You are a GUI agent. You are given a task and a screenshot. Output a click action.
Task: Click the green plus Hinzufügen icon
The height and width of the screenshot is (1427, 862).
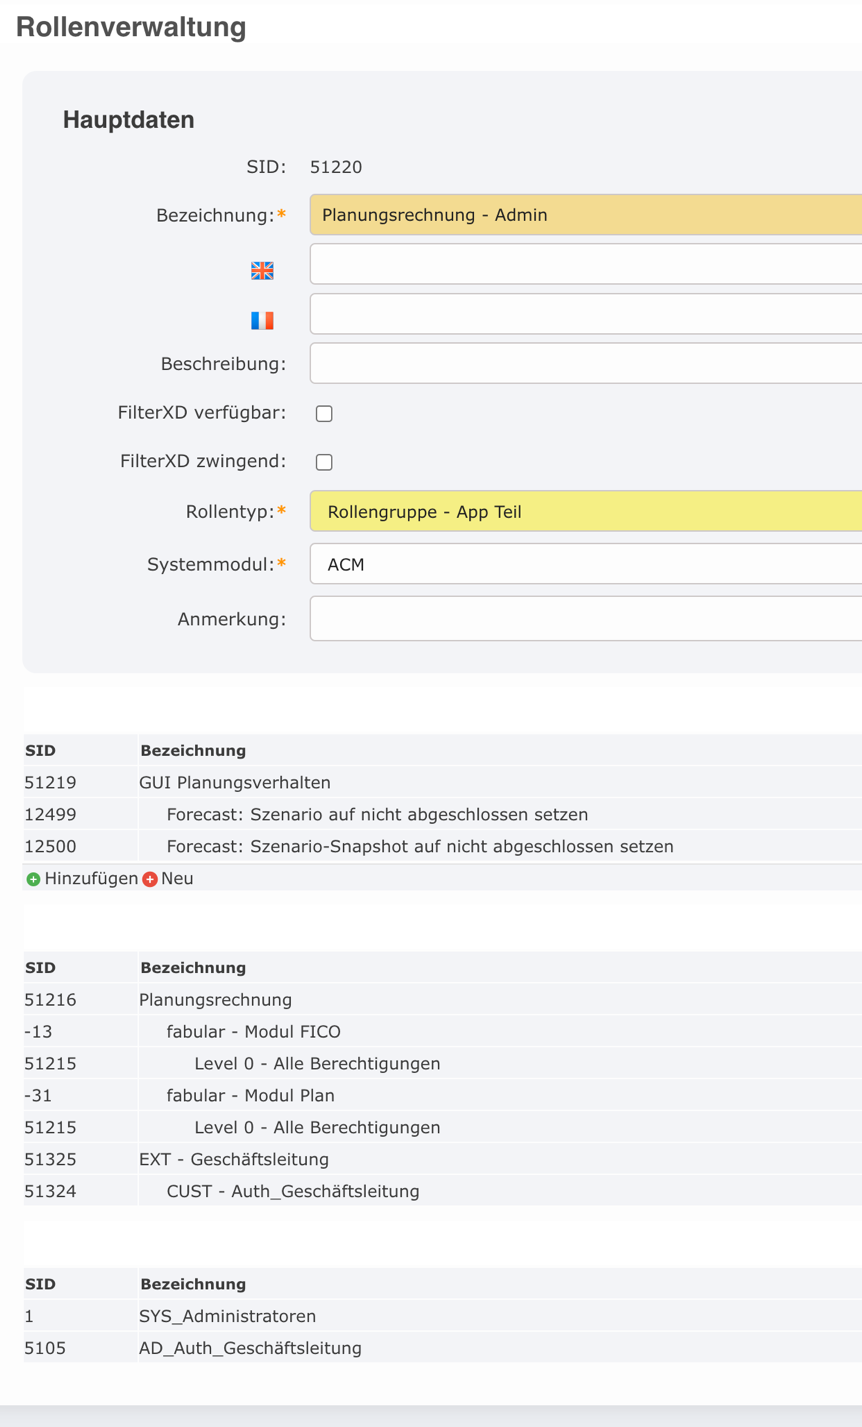tap(32, 878)
